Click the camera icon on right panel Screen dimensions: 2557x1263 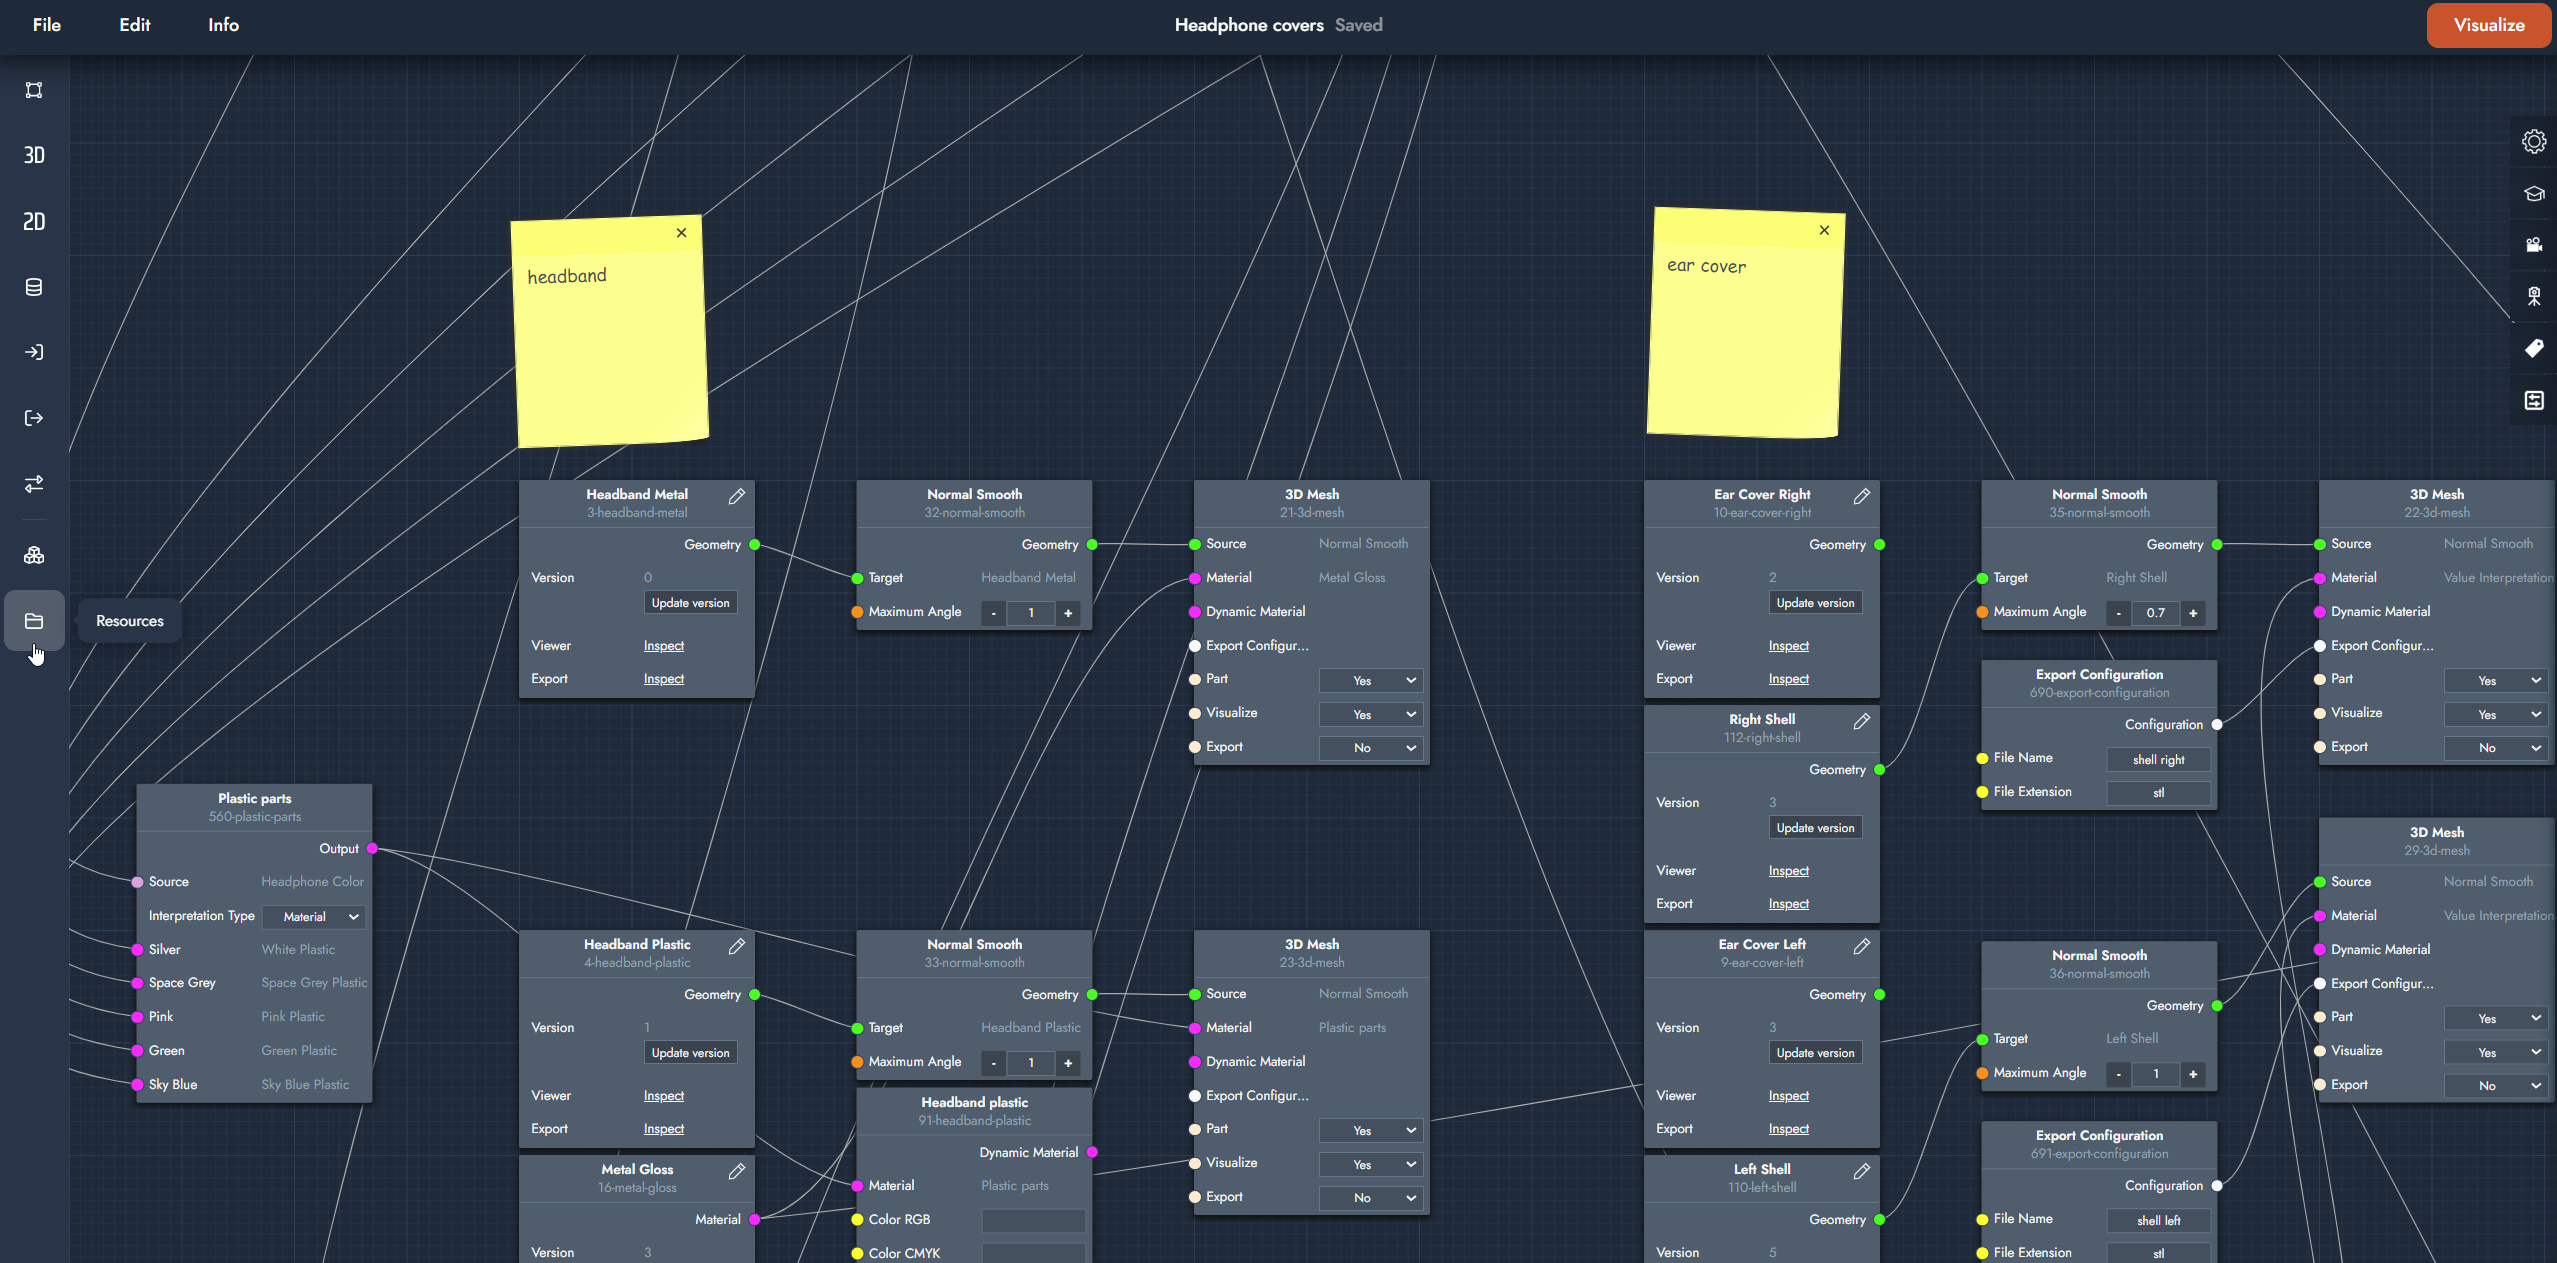[2533, 245]
